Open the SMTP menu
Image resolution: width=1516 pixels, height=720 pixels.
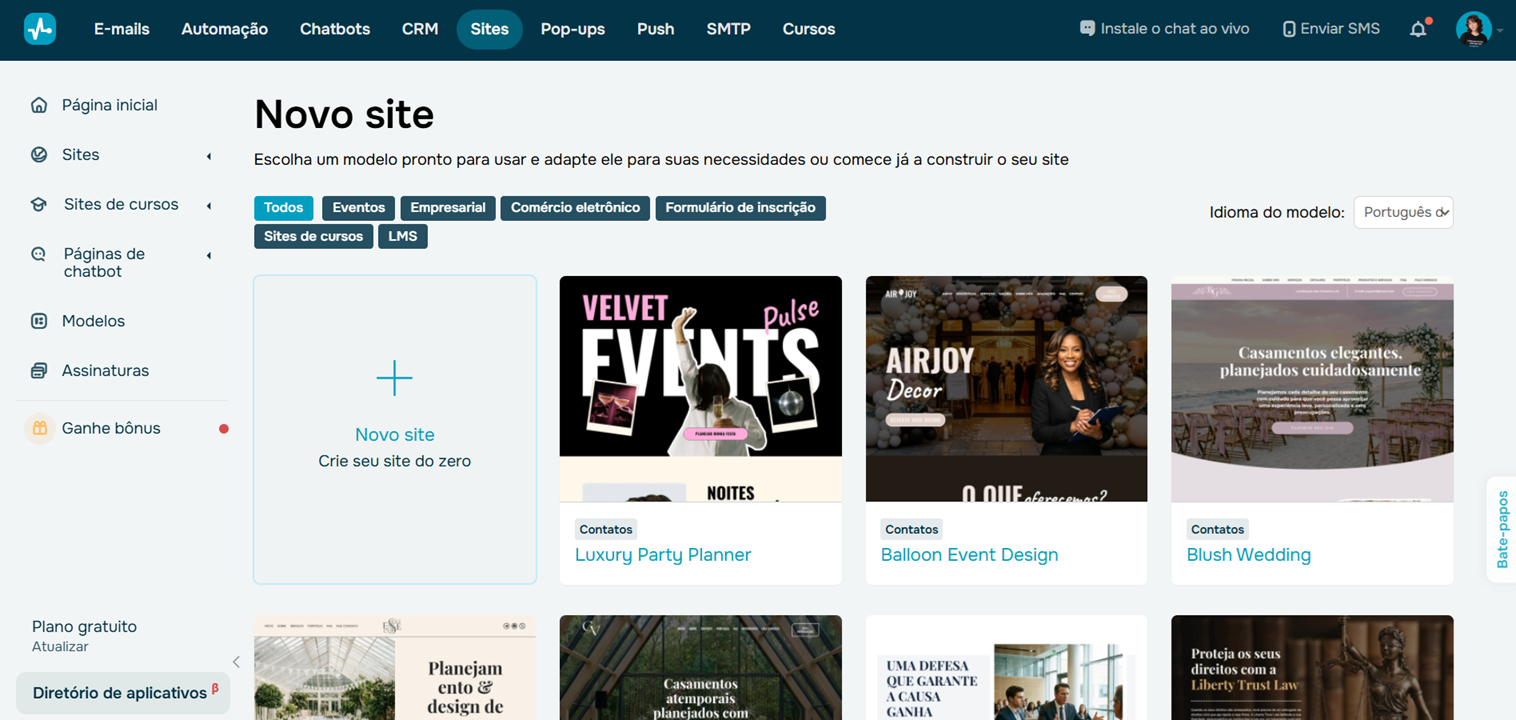728,29
